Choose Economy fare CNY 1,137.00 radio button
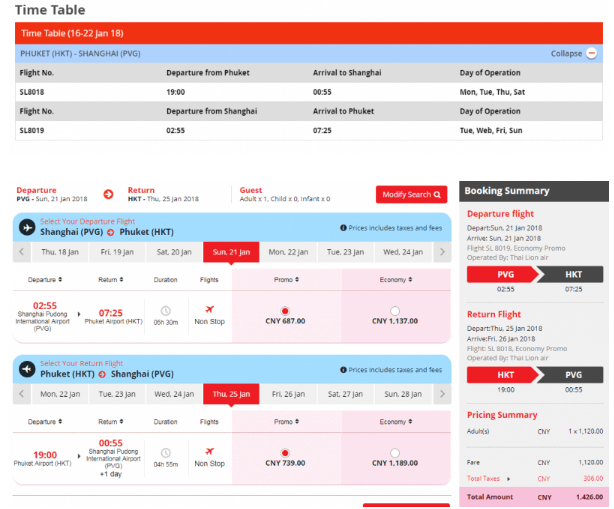 click(395, 311)
